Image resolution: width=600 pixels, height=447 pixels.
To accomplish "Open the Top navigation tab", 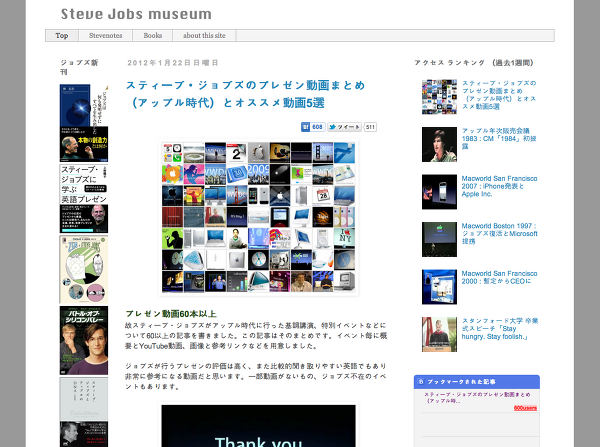I will [62, 36].
